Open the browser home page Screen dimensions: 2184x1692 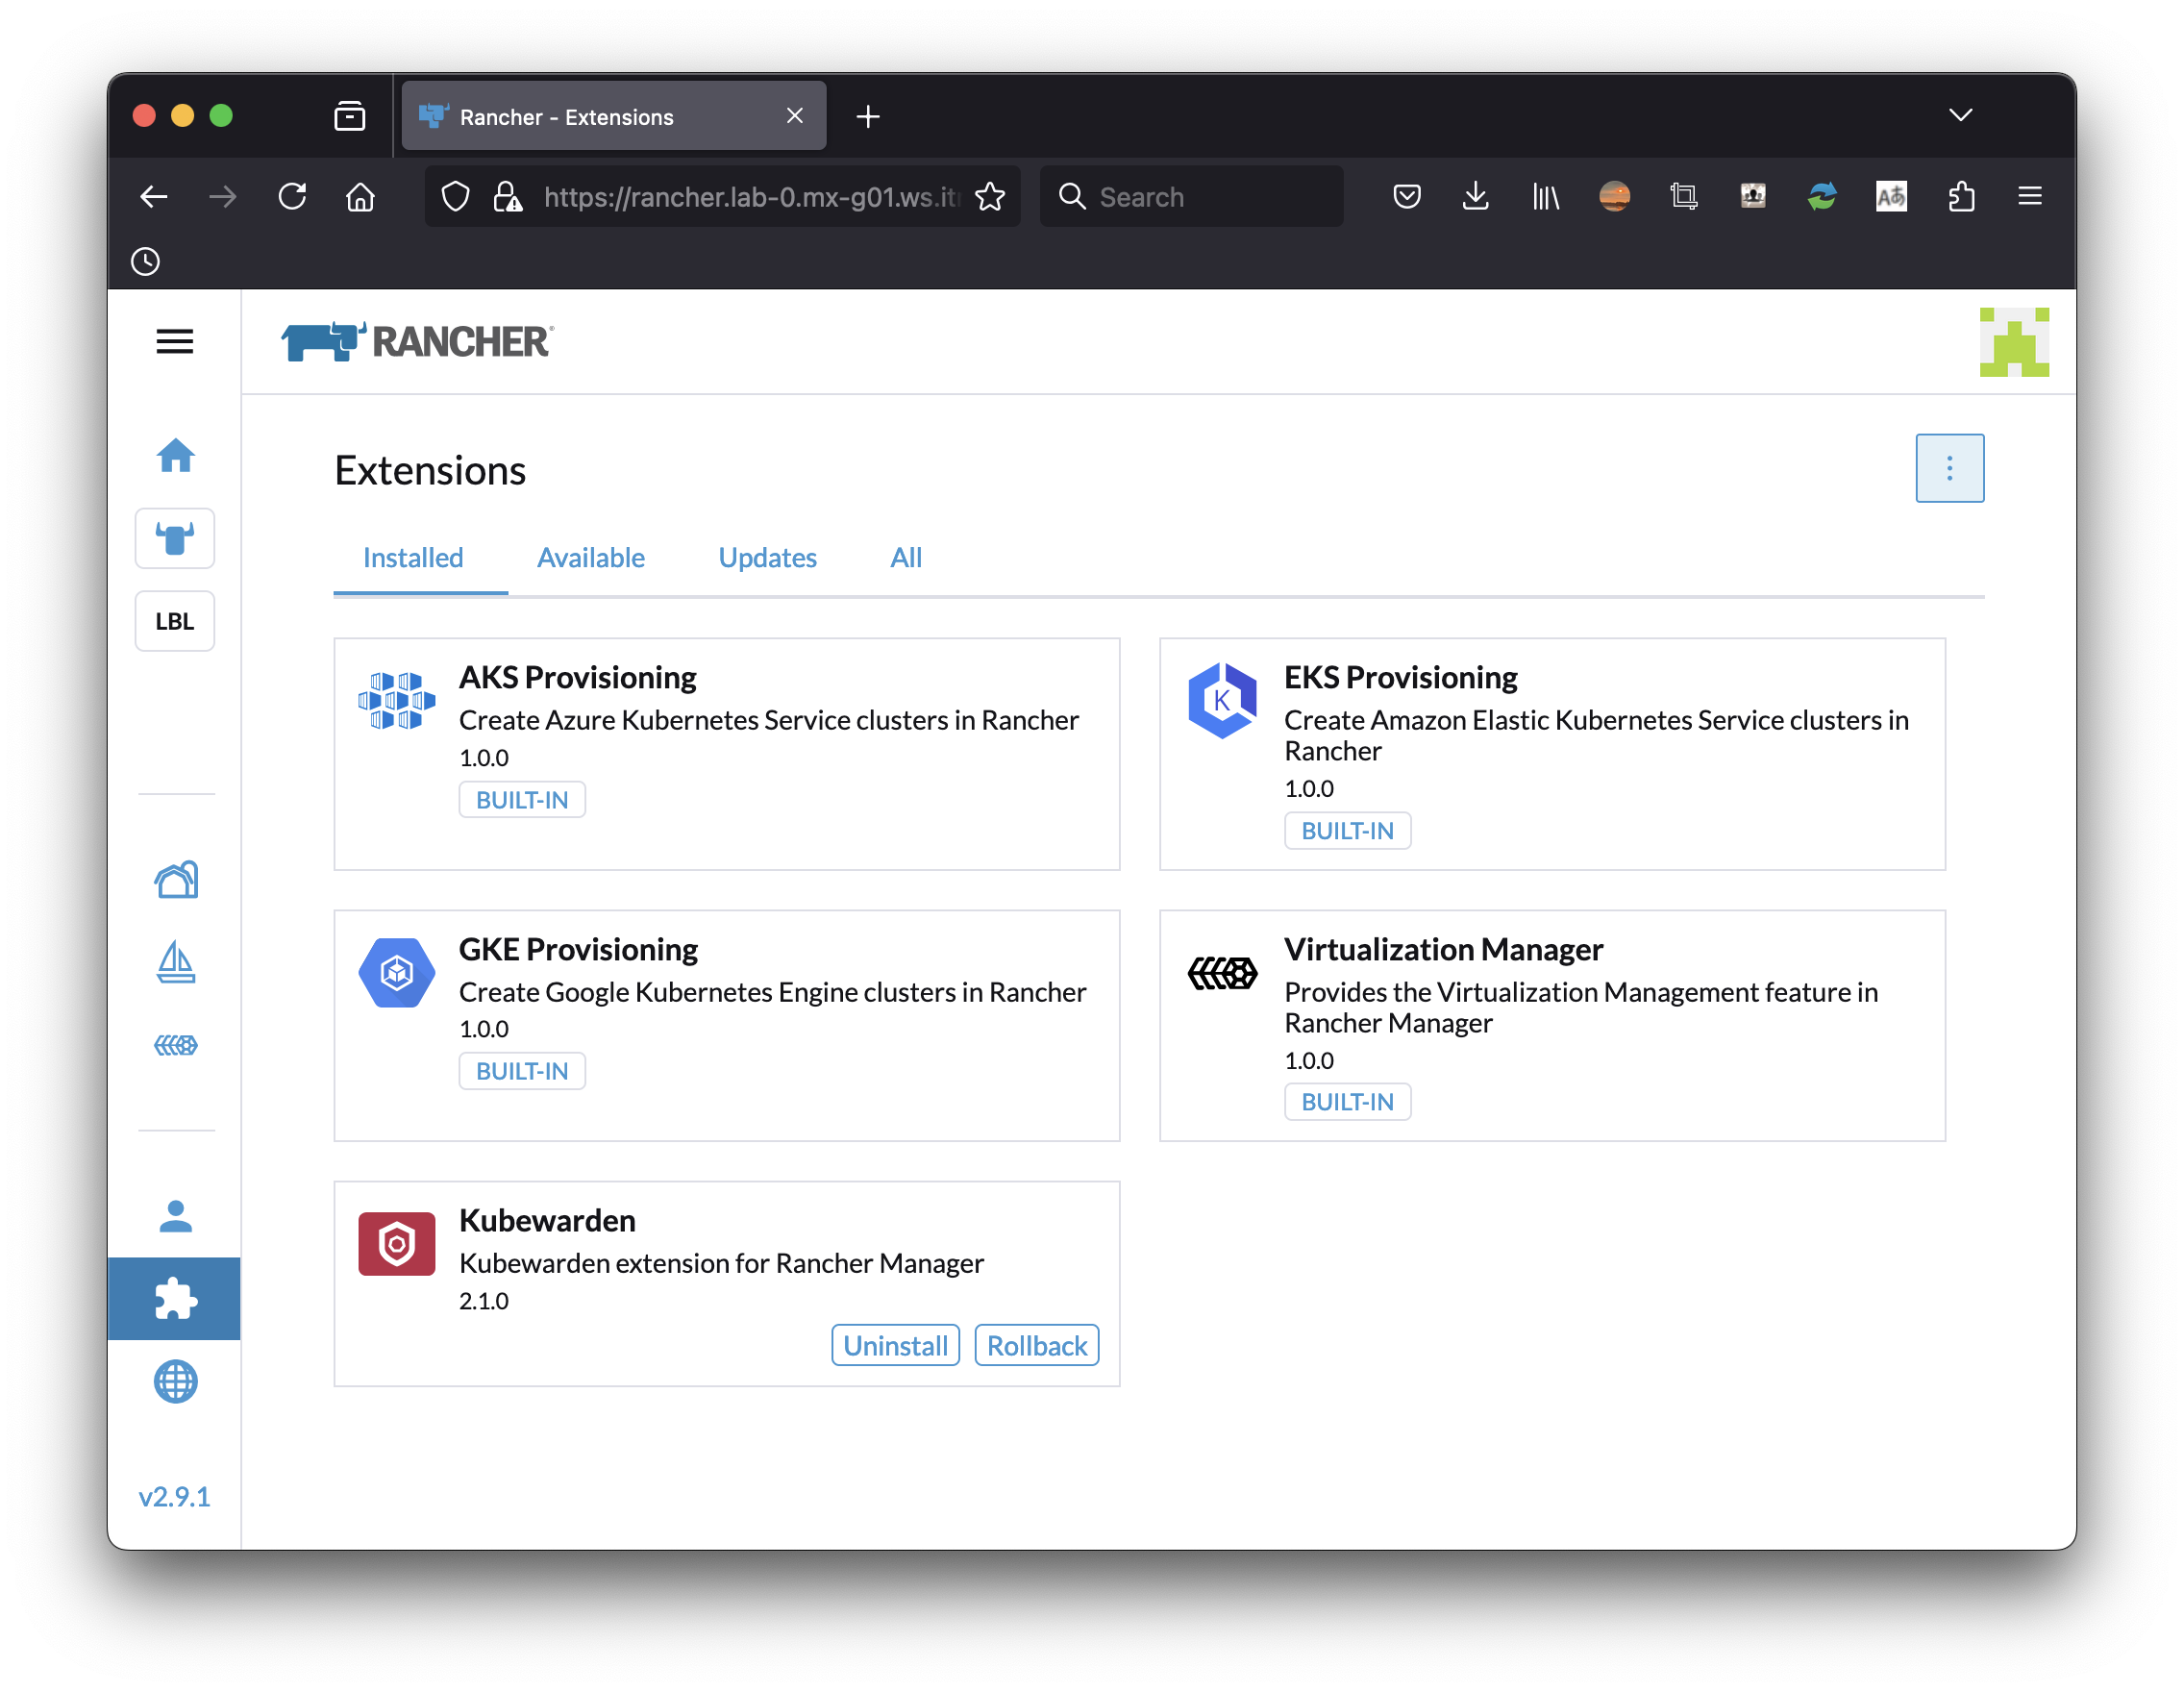(x=361, y=197)
